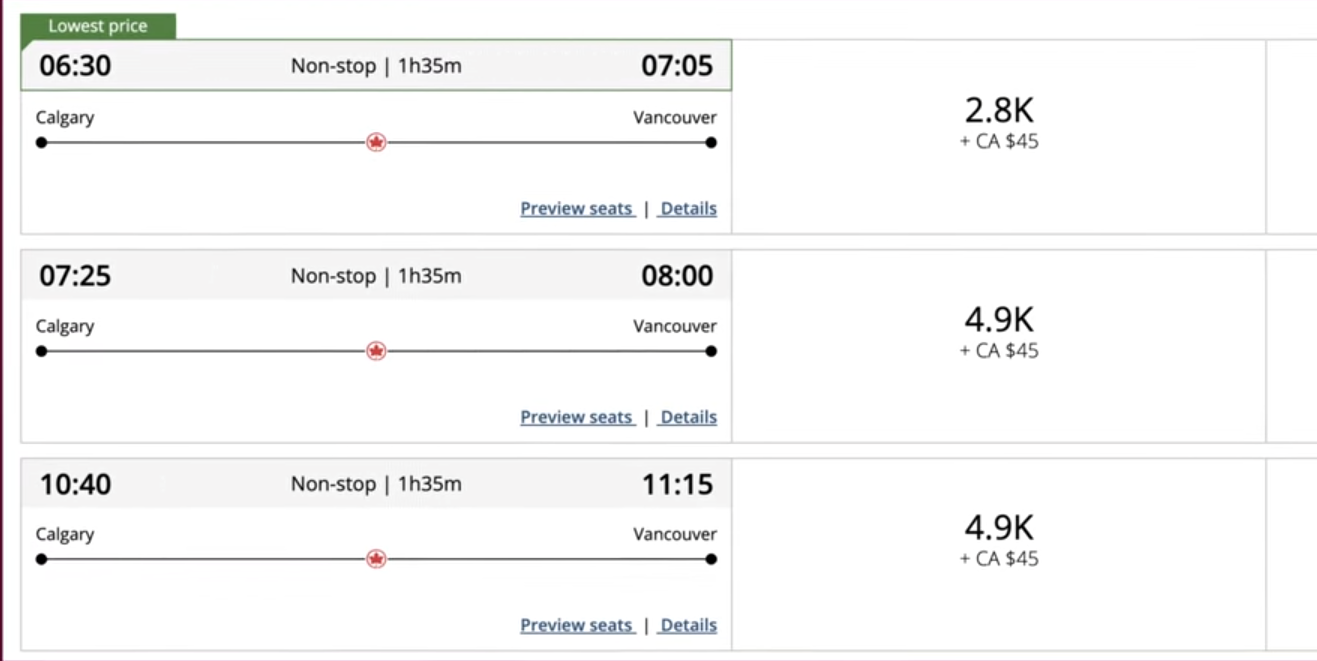Select the 06:30 to 07:05 flight header
The image size is (1317, 661).
(376, 66)
